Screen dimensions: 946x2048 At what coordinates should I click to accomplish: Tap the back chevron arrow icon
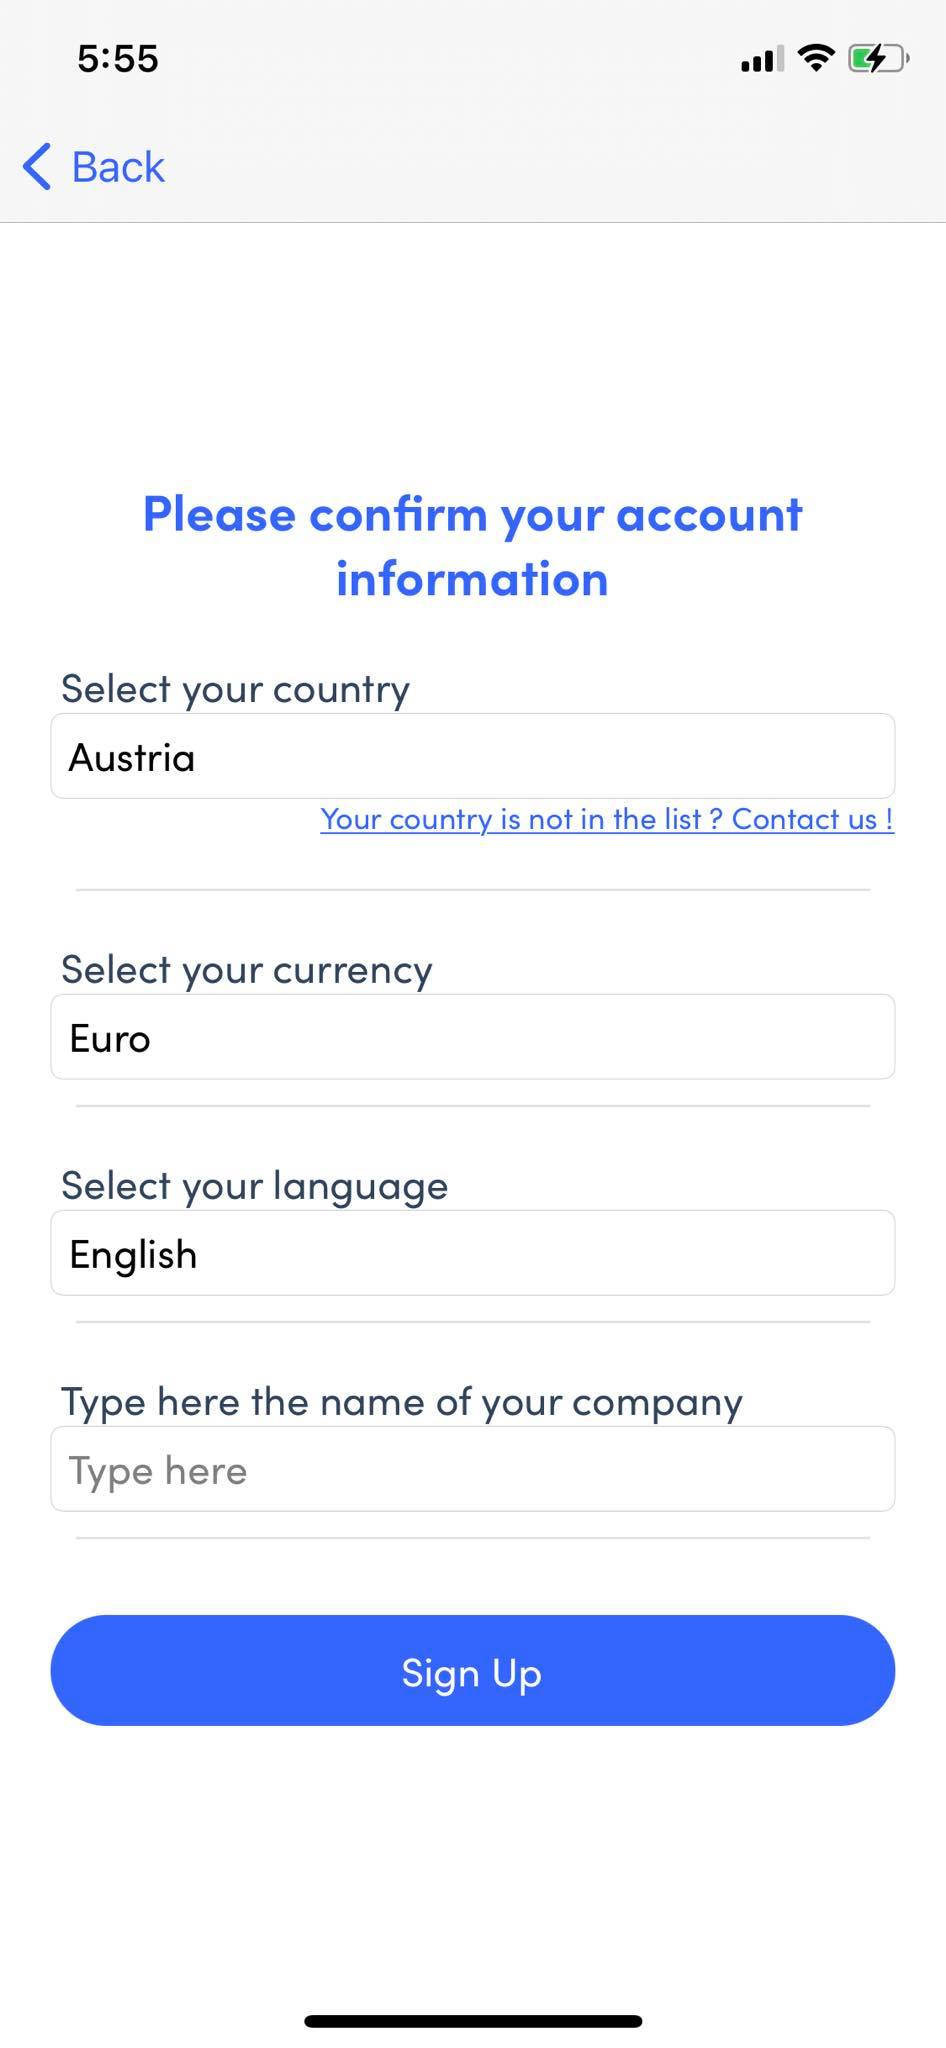pos(37,166)
